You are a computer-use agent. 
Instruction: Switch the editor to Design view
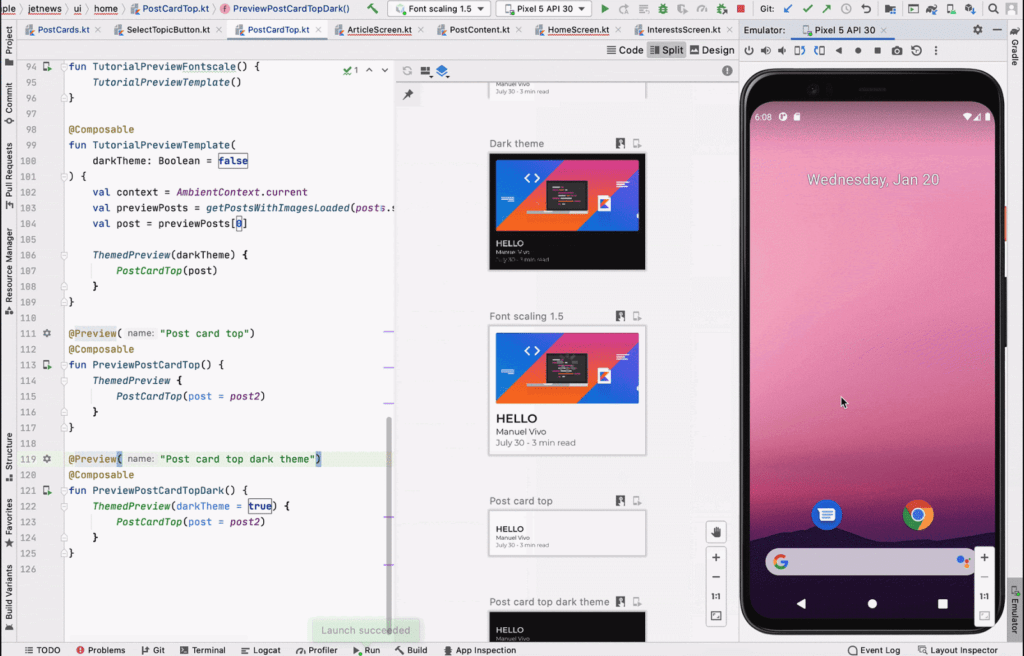(712, 49)
